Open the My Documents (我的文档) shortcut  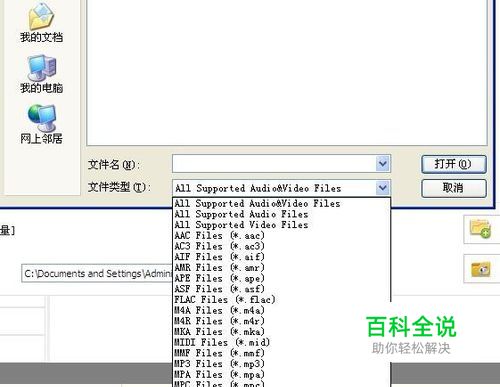click(x=41, y=23)
